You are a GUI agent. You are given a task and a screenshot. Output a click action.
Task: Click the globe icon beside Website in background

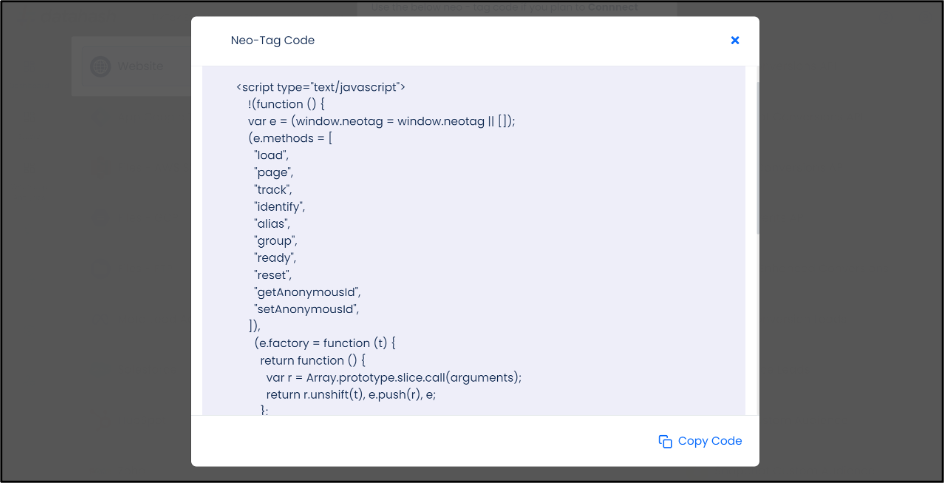click(x=101, y=66)
